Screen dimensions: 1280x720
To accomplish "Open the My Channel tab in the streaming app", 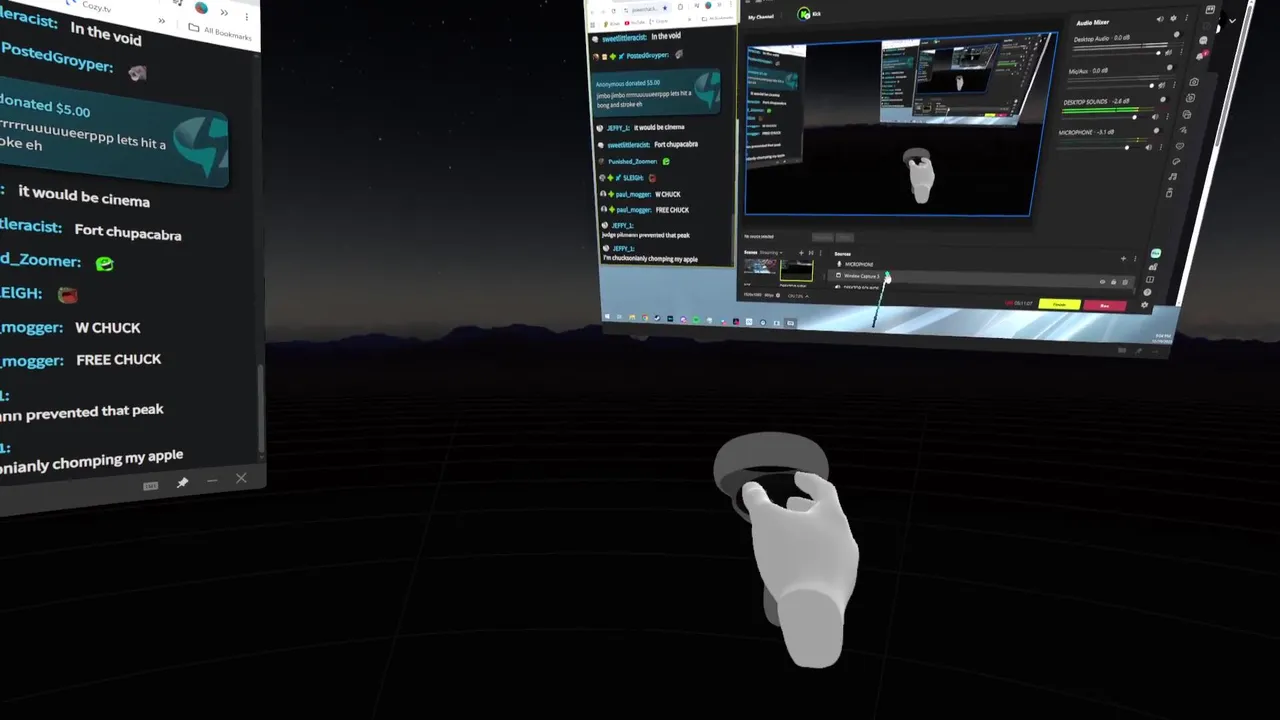I will pyautogui.click(x=761, y=17).
